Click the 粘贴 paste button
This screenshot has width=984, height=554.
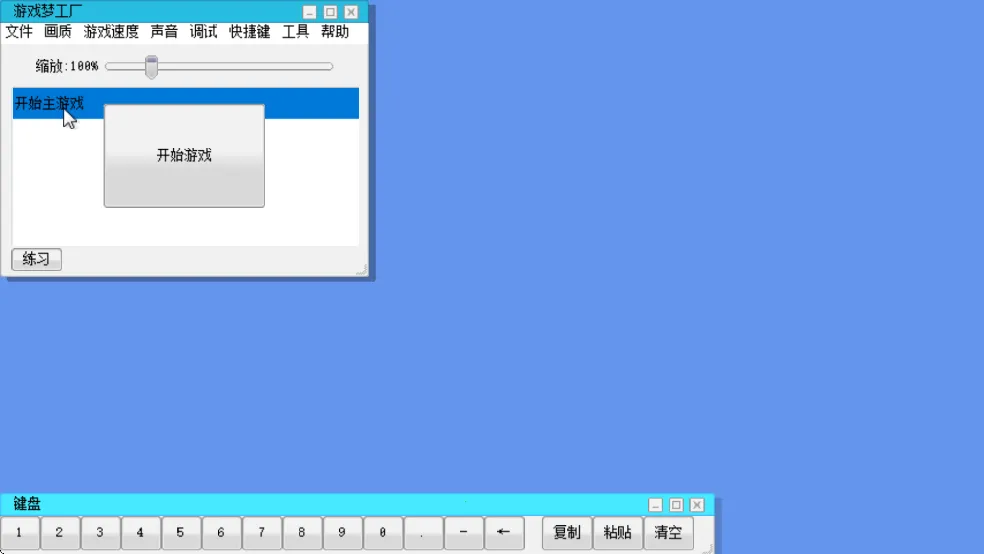click(x=617, y=533)
